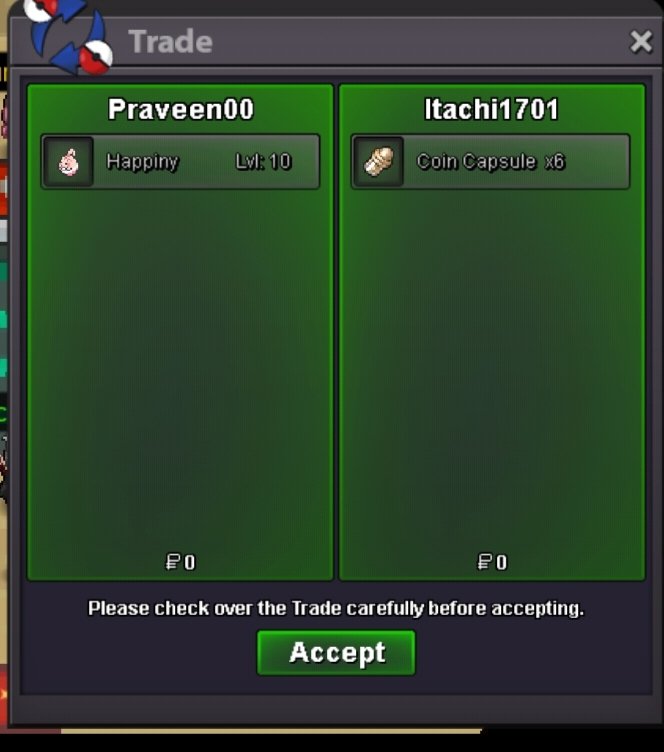Click the Praveen00 player name
The height and width of the screenshot is (752, 664).
tap(181, 109)
